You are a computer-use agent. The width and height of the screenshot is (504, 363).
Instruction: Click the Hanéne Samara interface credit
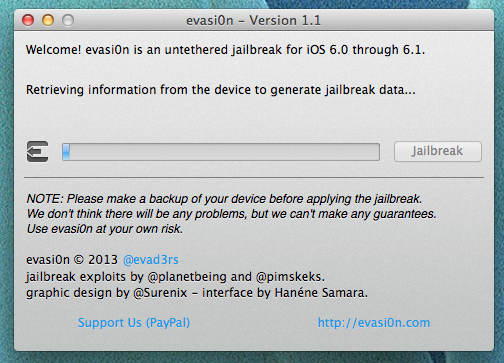(321, 293)
